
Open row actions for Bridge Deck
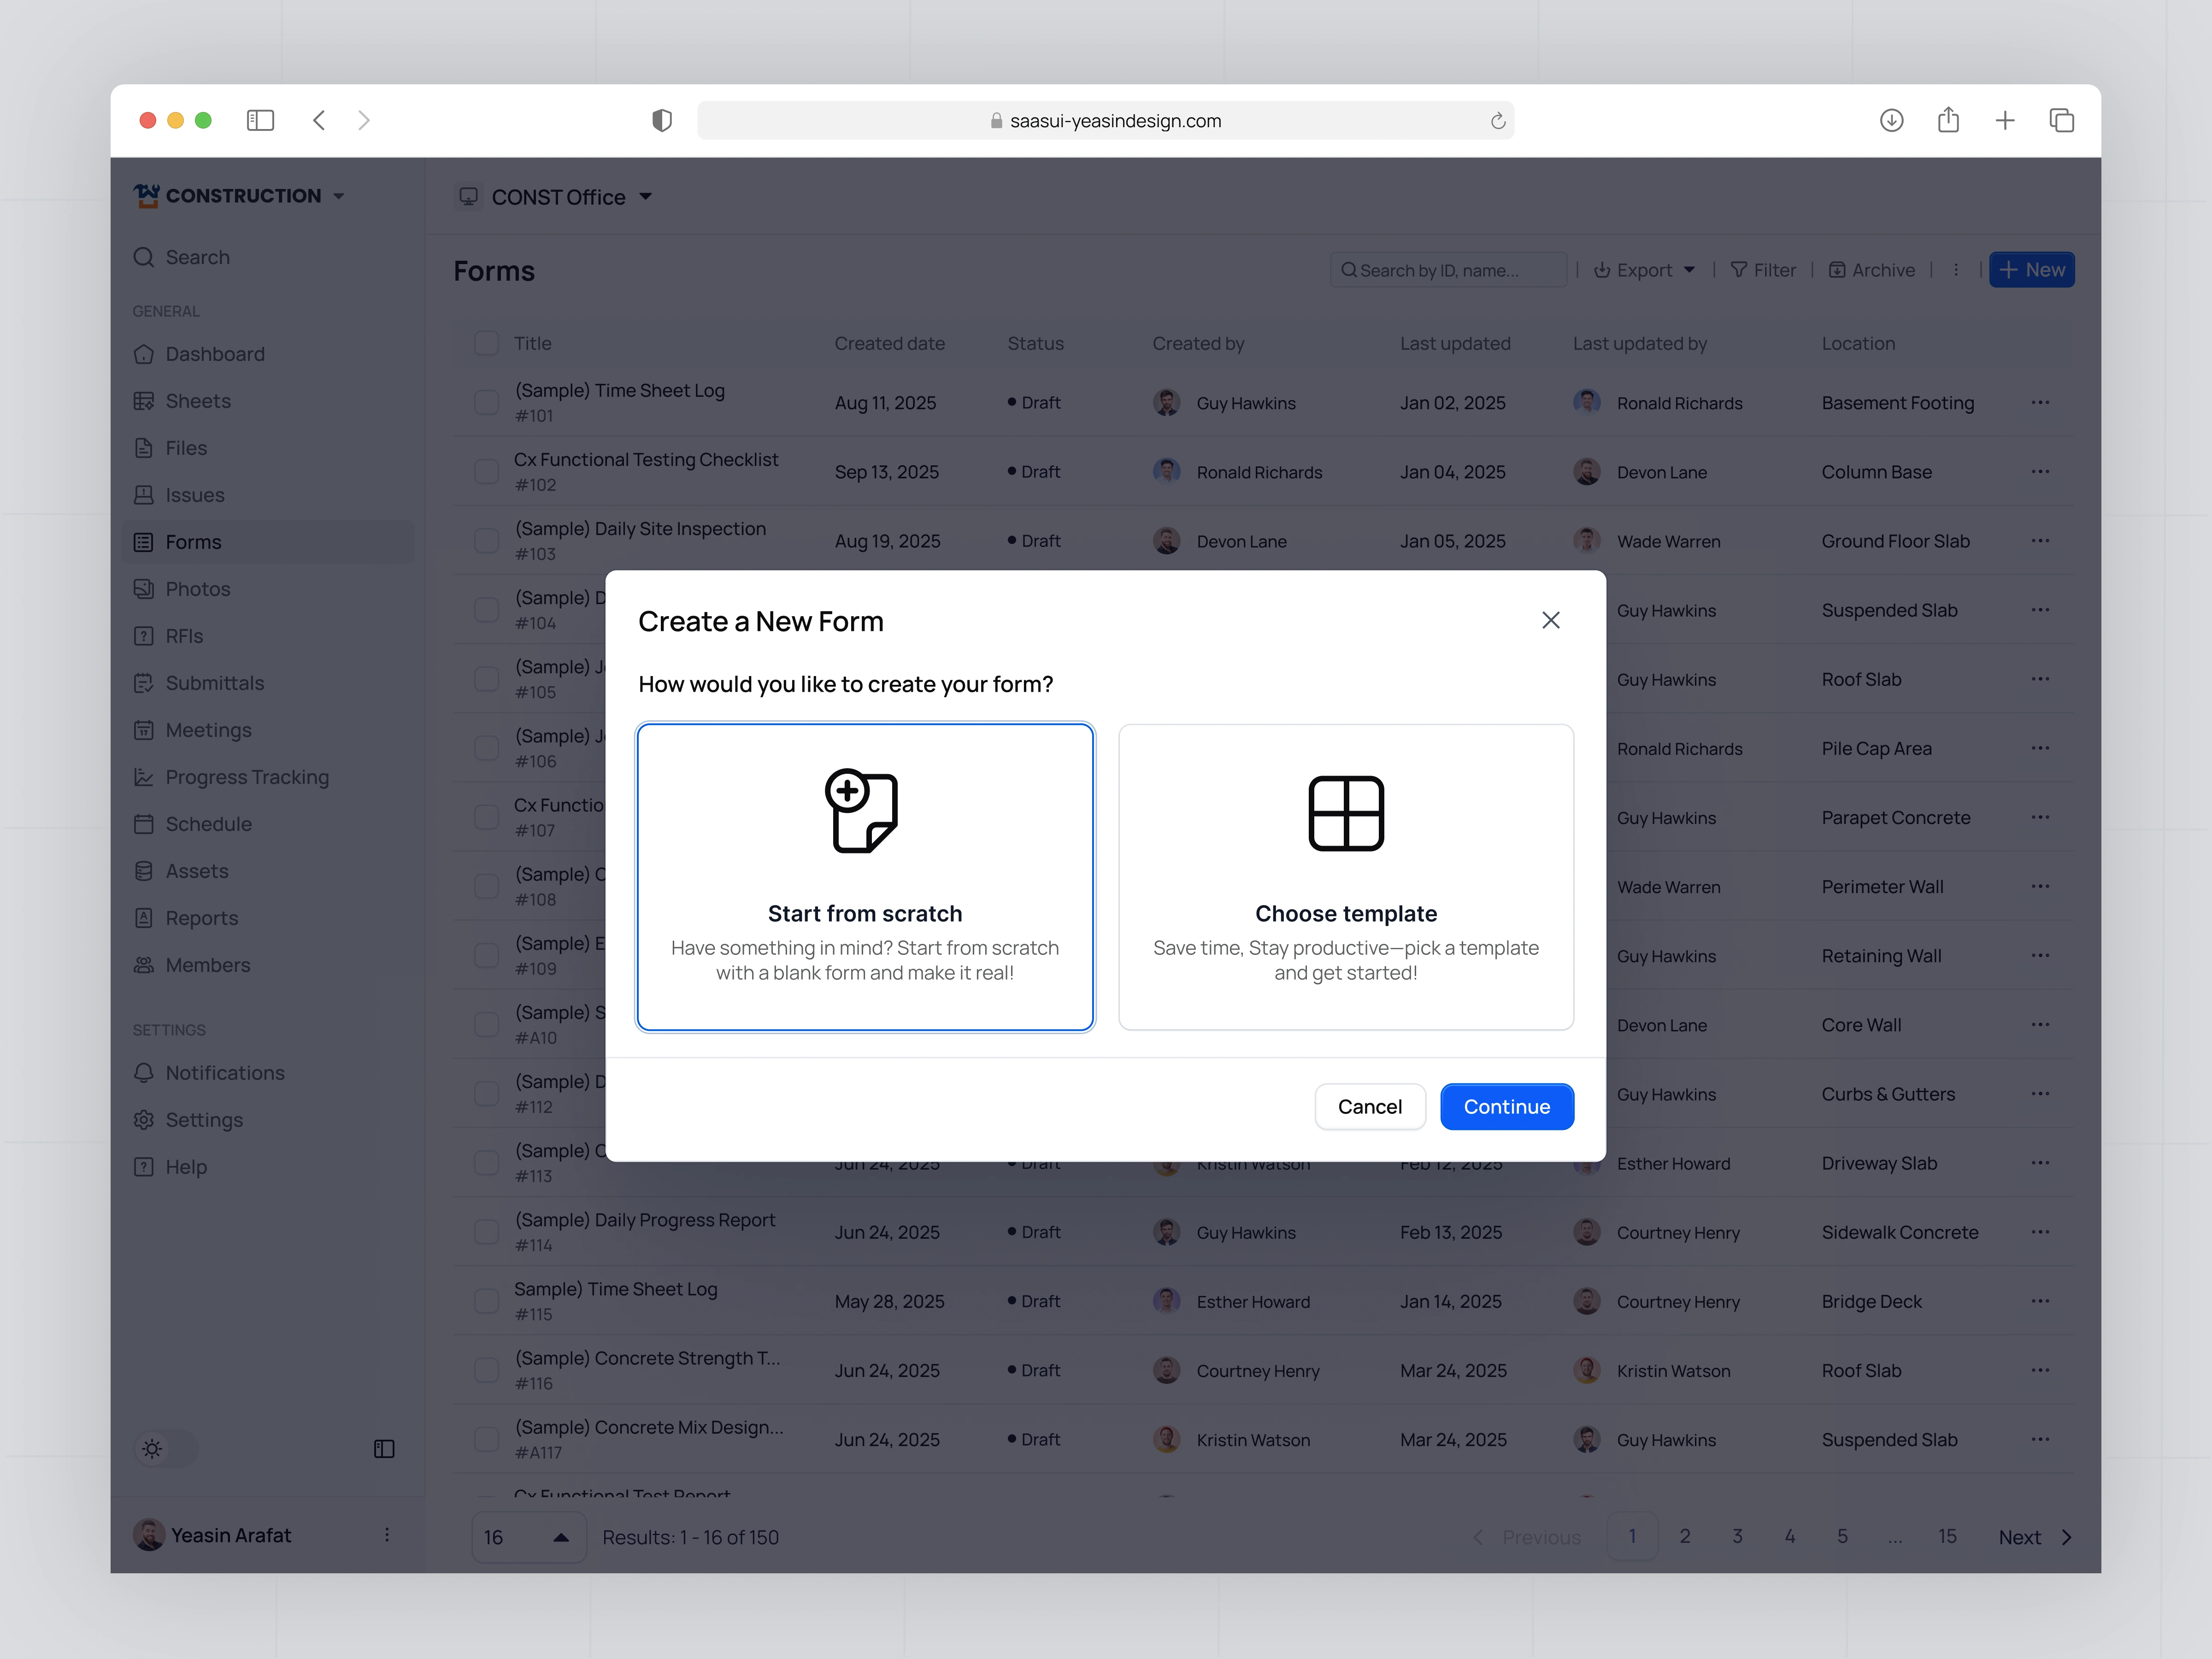coord(2040,1301)
